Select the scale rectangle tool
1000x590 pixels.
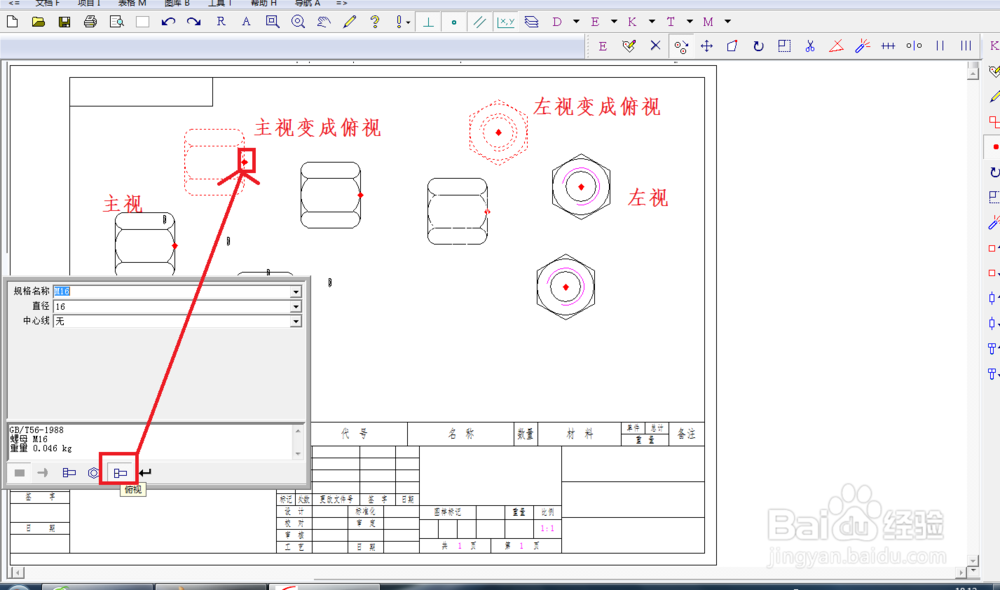[784, 46]
